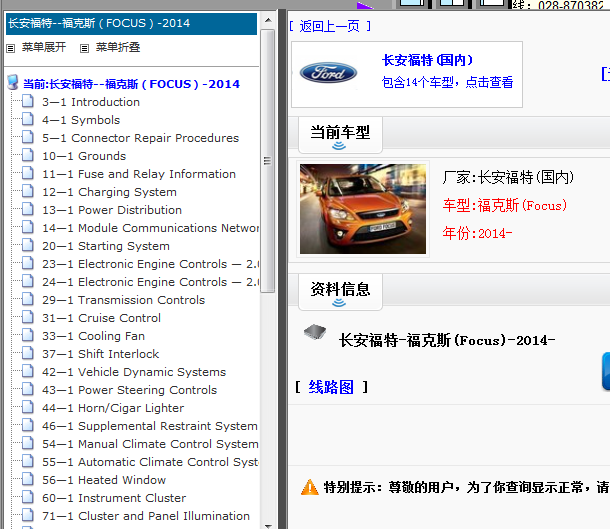Image resolution: width=610 pixels, height=529 pixels.
Task: Select 46—1 Supplemental Restraint System
Action: 150,426
